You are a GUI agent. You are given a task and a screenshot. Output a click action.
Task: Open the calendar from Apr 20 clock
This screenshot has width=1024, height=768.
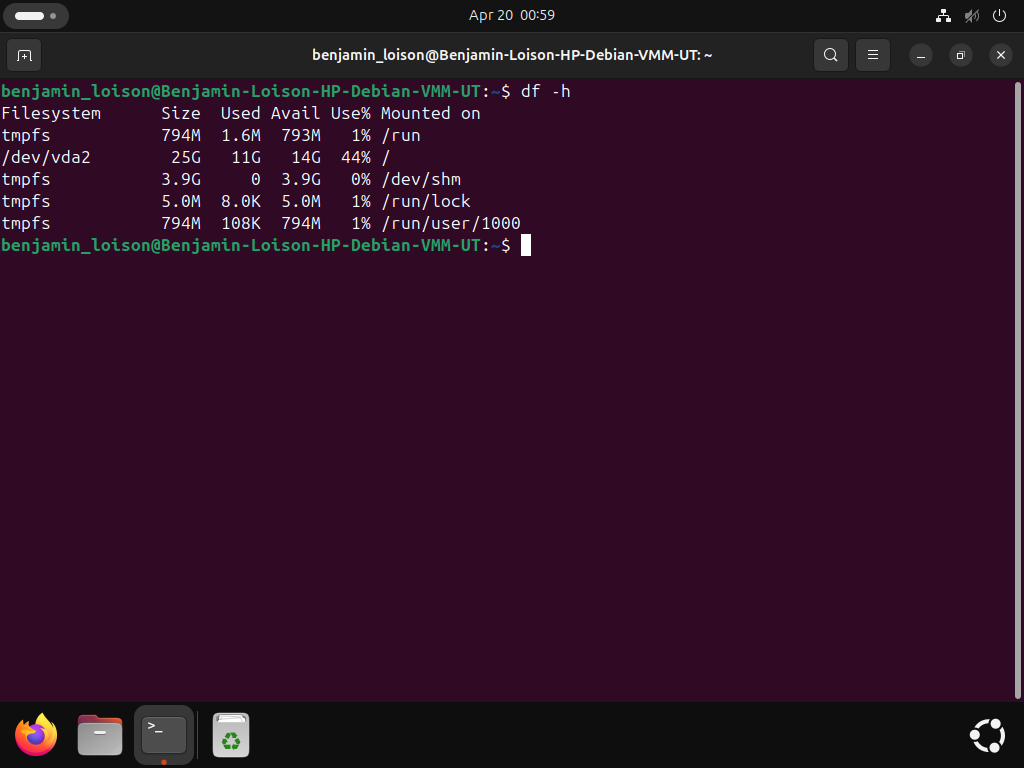coord(511,16)
